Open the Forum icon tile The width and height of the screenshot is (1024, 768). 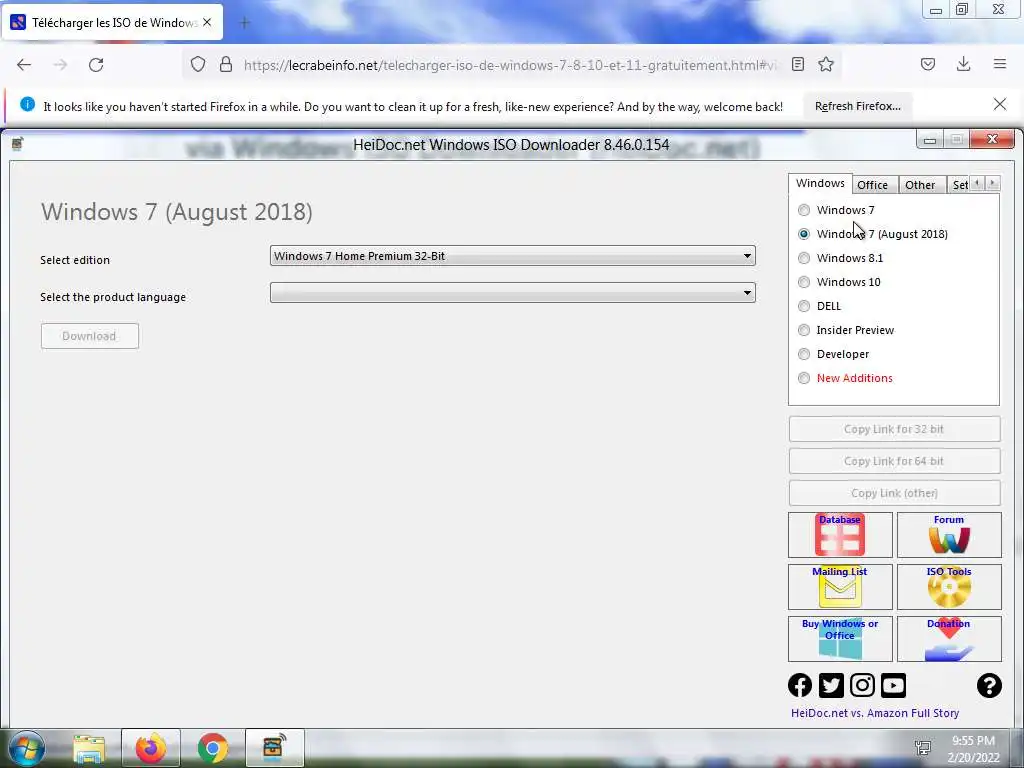(x=949, y=534)
